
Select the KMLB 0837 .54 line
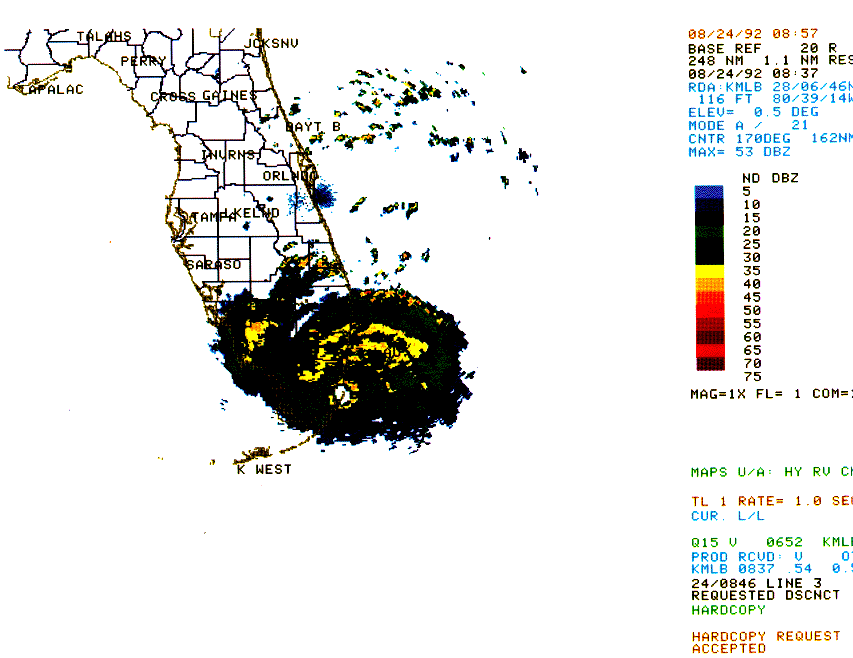[x=772, y=569]
